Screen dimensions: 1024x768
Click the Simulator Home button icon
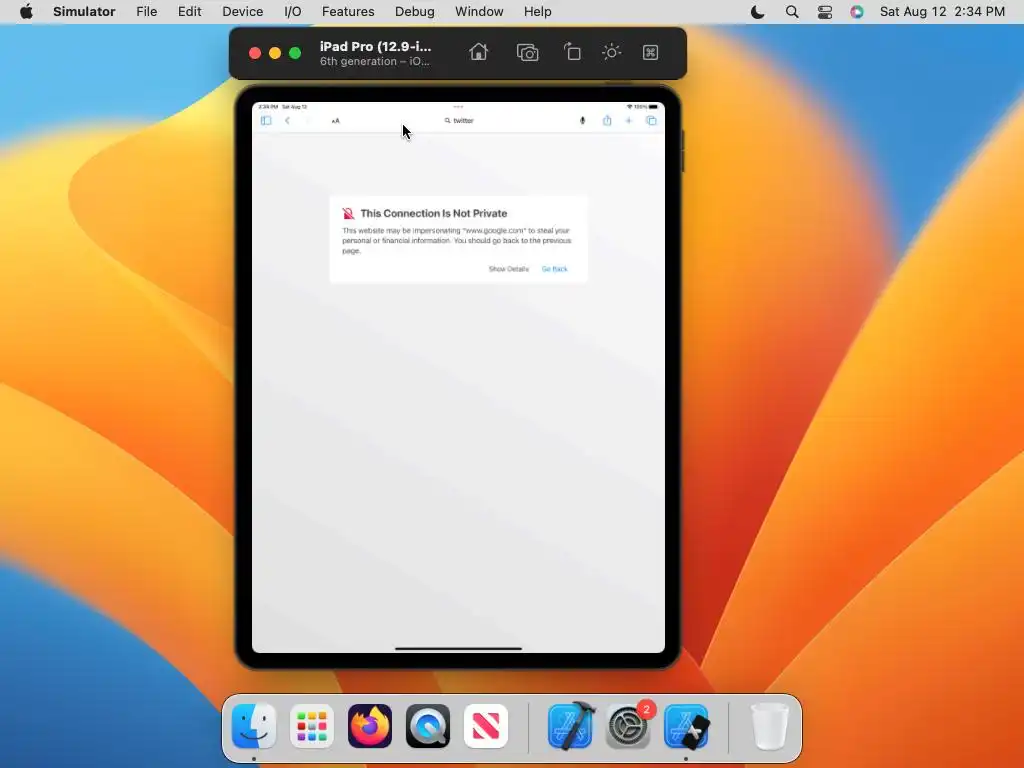click(x=479, y=52)
